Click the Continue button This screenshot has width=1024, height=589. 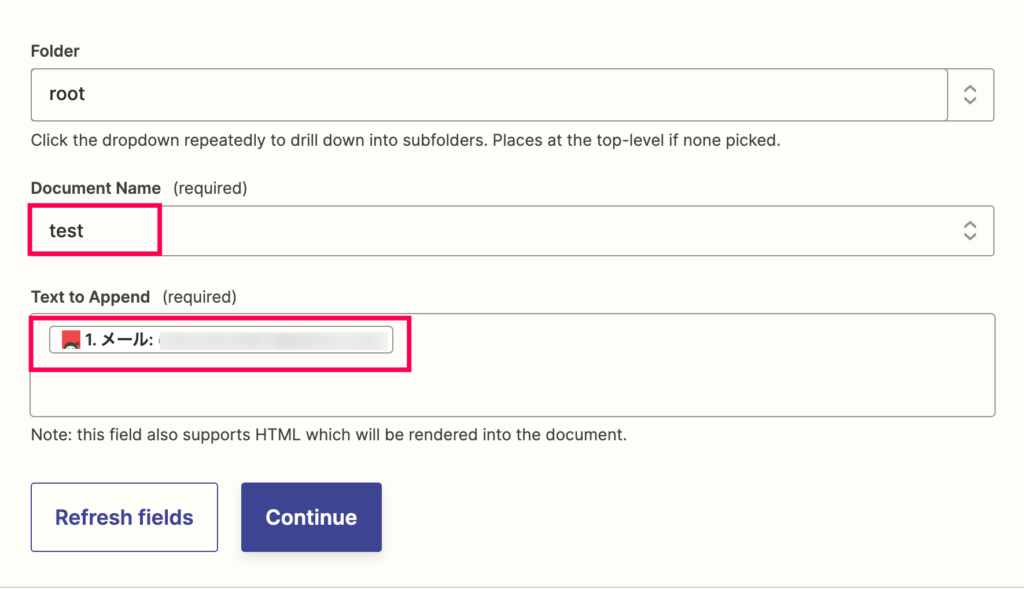click(311, 517)
